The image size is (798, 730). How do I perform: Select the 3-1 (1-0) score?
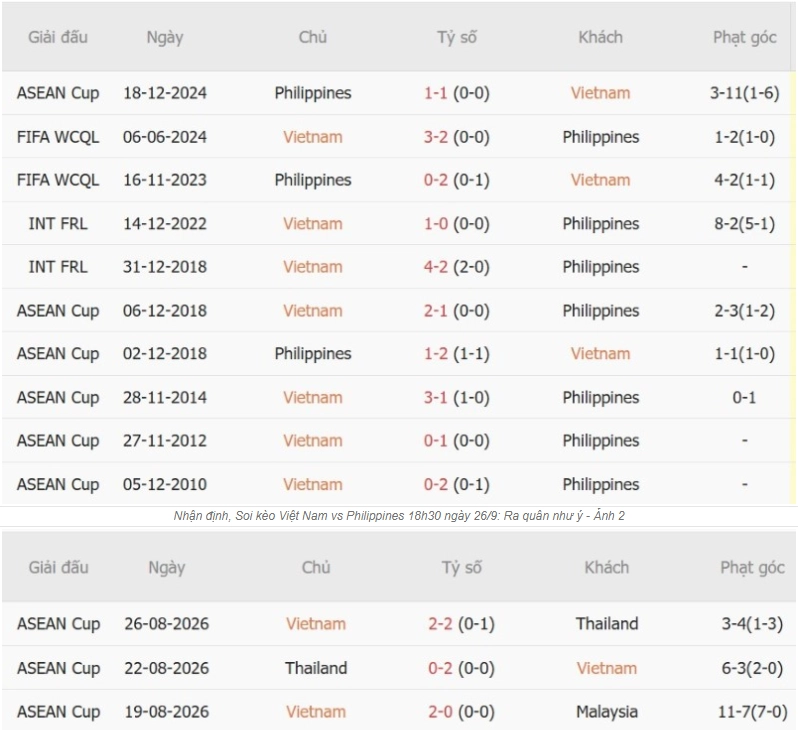point(457,398)
